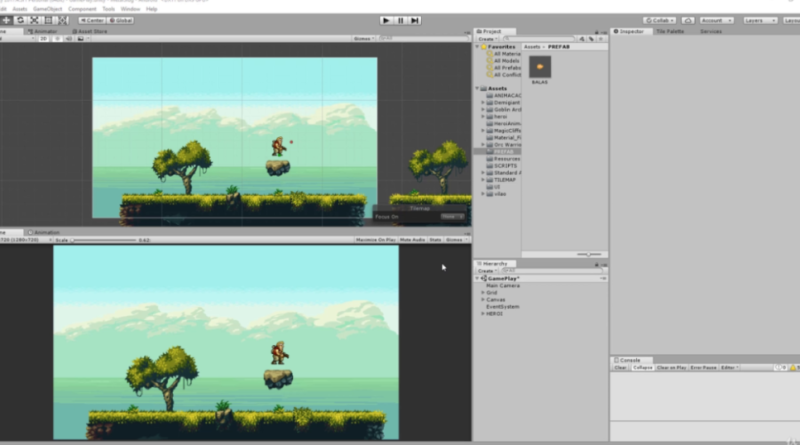Adjust the Project icon size slider

tap(589, 254)
